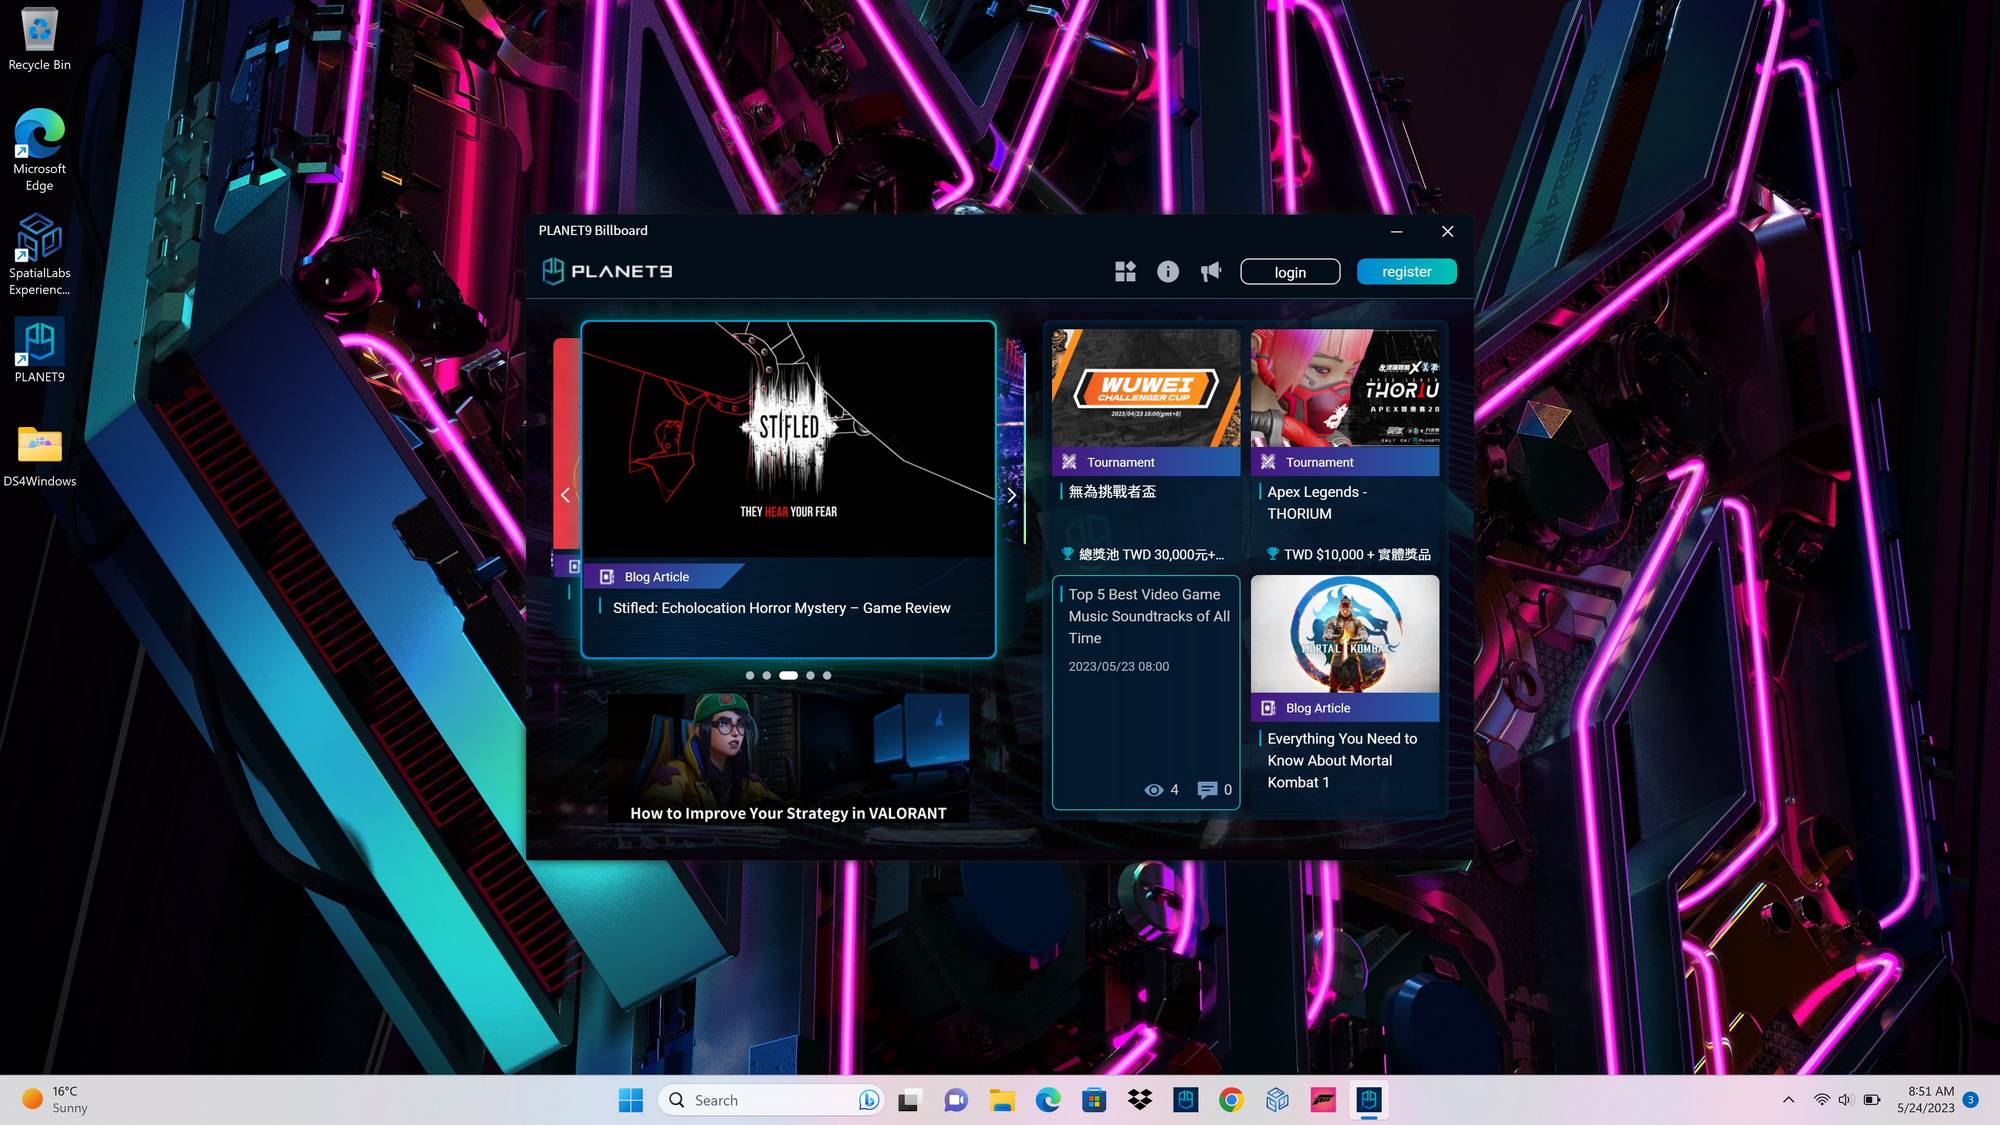The width and height of the screenshot is (2000, 1125).
Task: Open File Explorer from the taskbar
Action: coord(1002,1100)
